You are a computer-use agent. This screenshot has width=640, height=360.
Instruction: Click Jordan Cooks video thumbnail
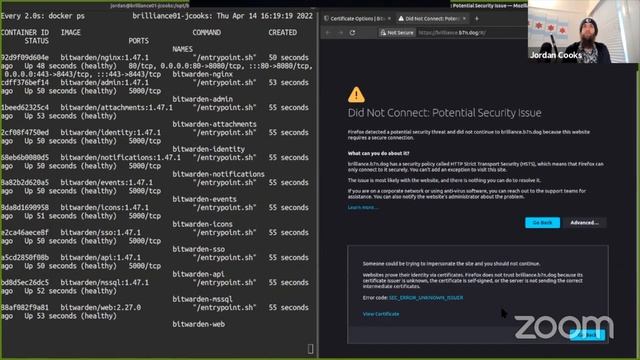584,31
